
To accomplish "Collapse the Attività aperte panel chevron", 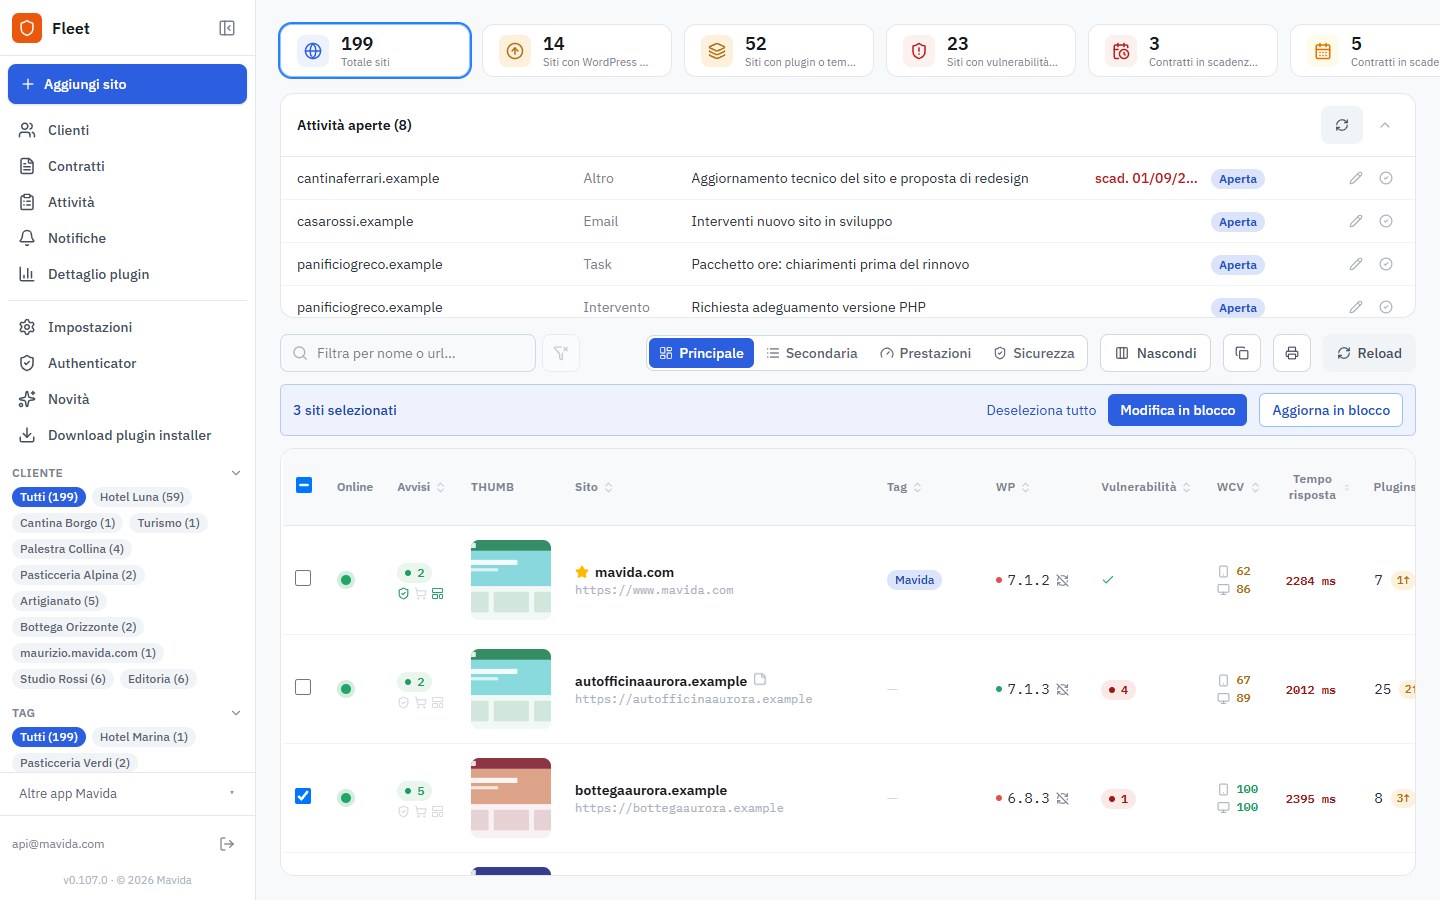I will 1385,125.
